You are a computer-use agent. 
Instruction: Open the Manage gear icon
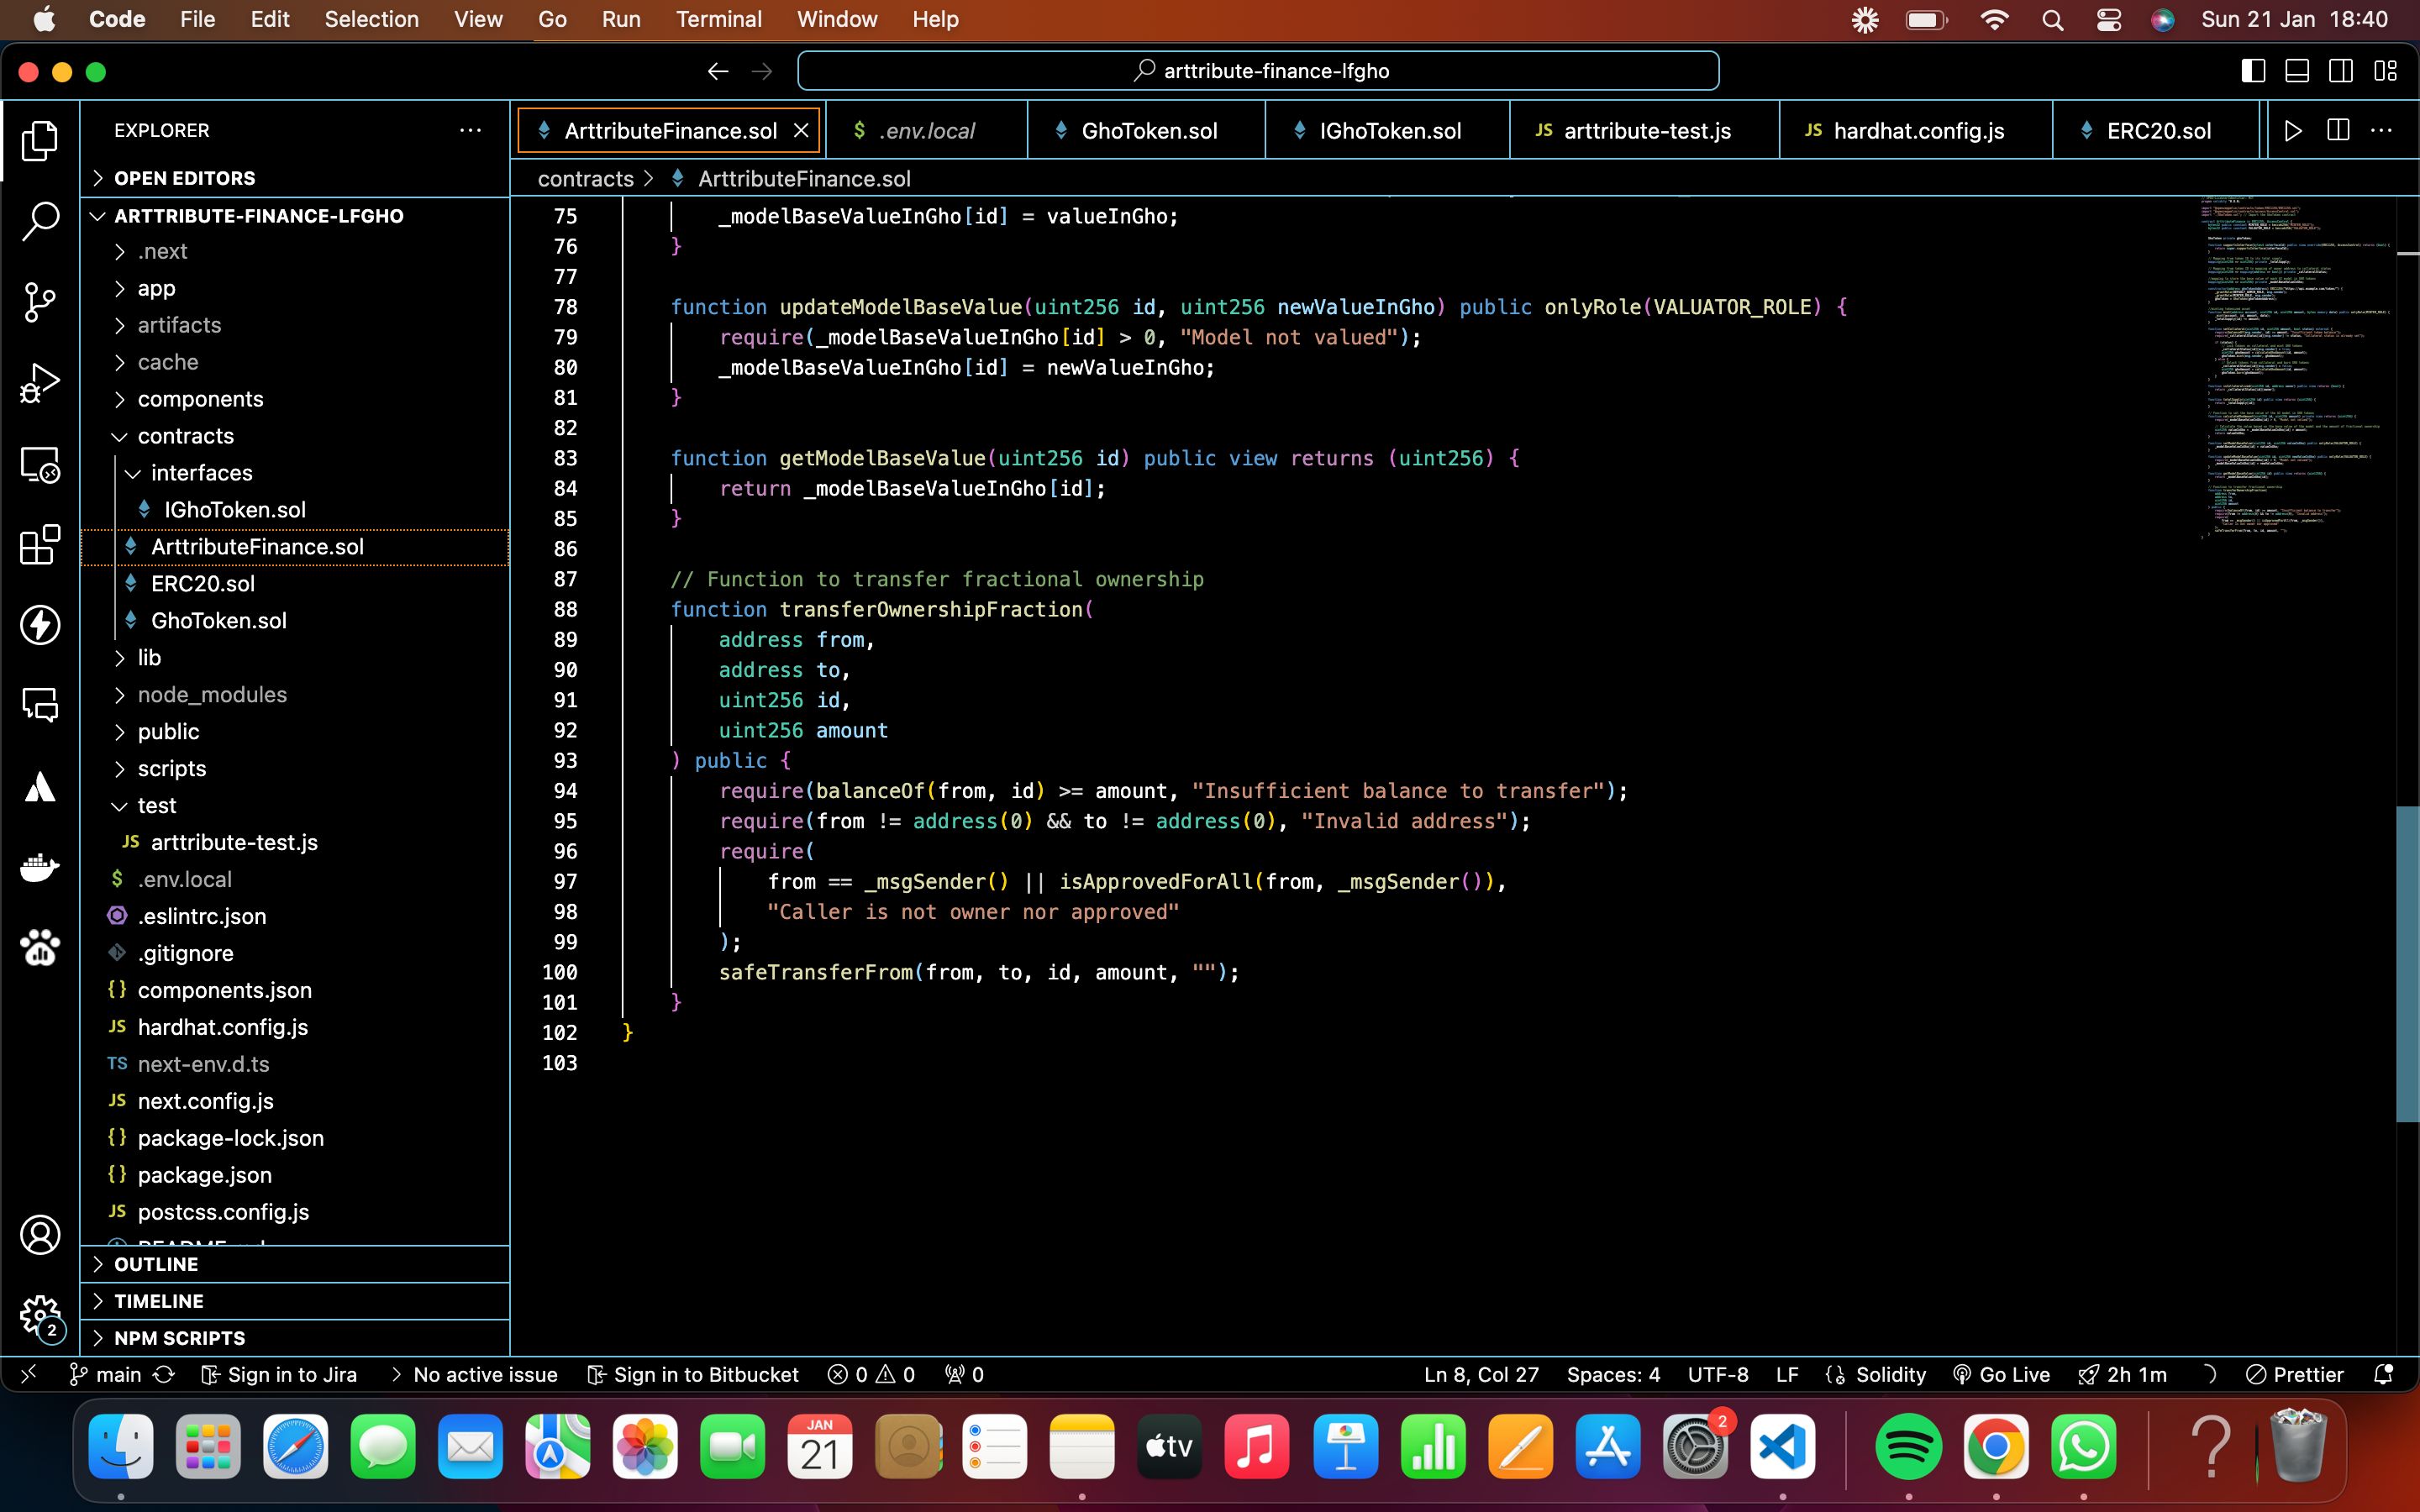point(40,1315)
